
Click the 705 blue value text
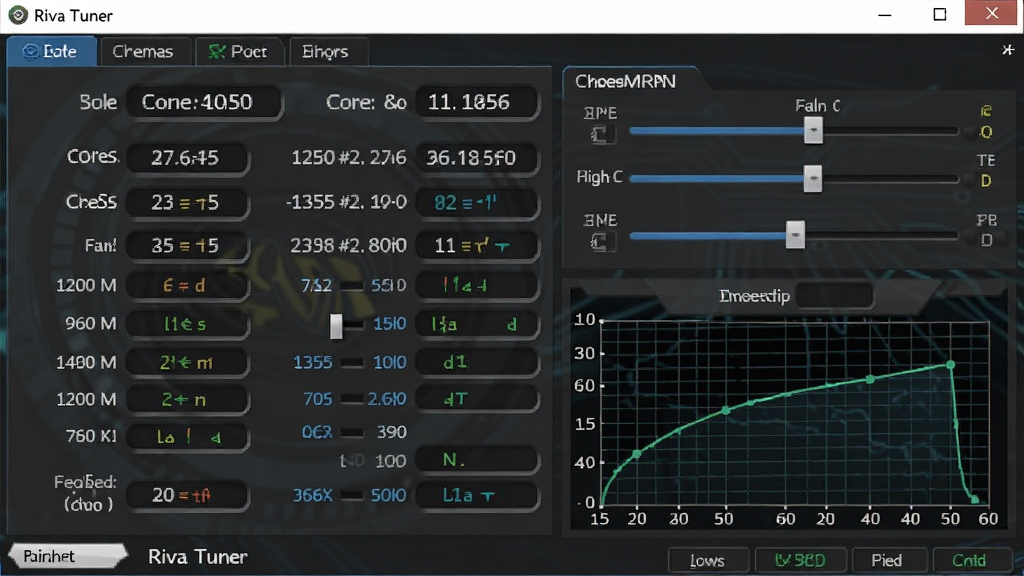[318, 398]
